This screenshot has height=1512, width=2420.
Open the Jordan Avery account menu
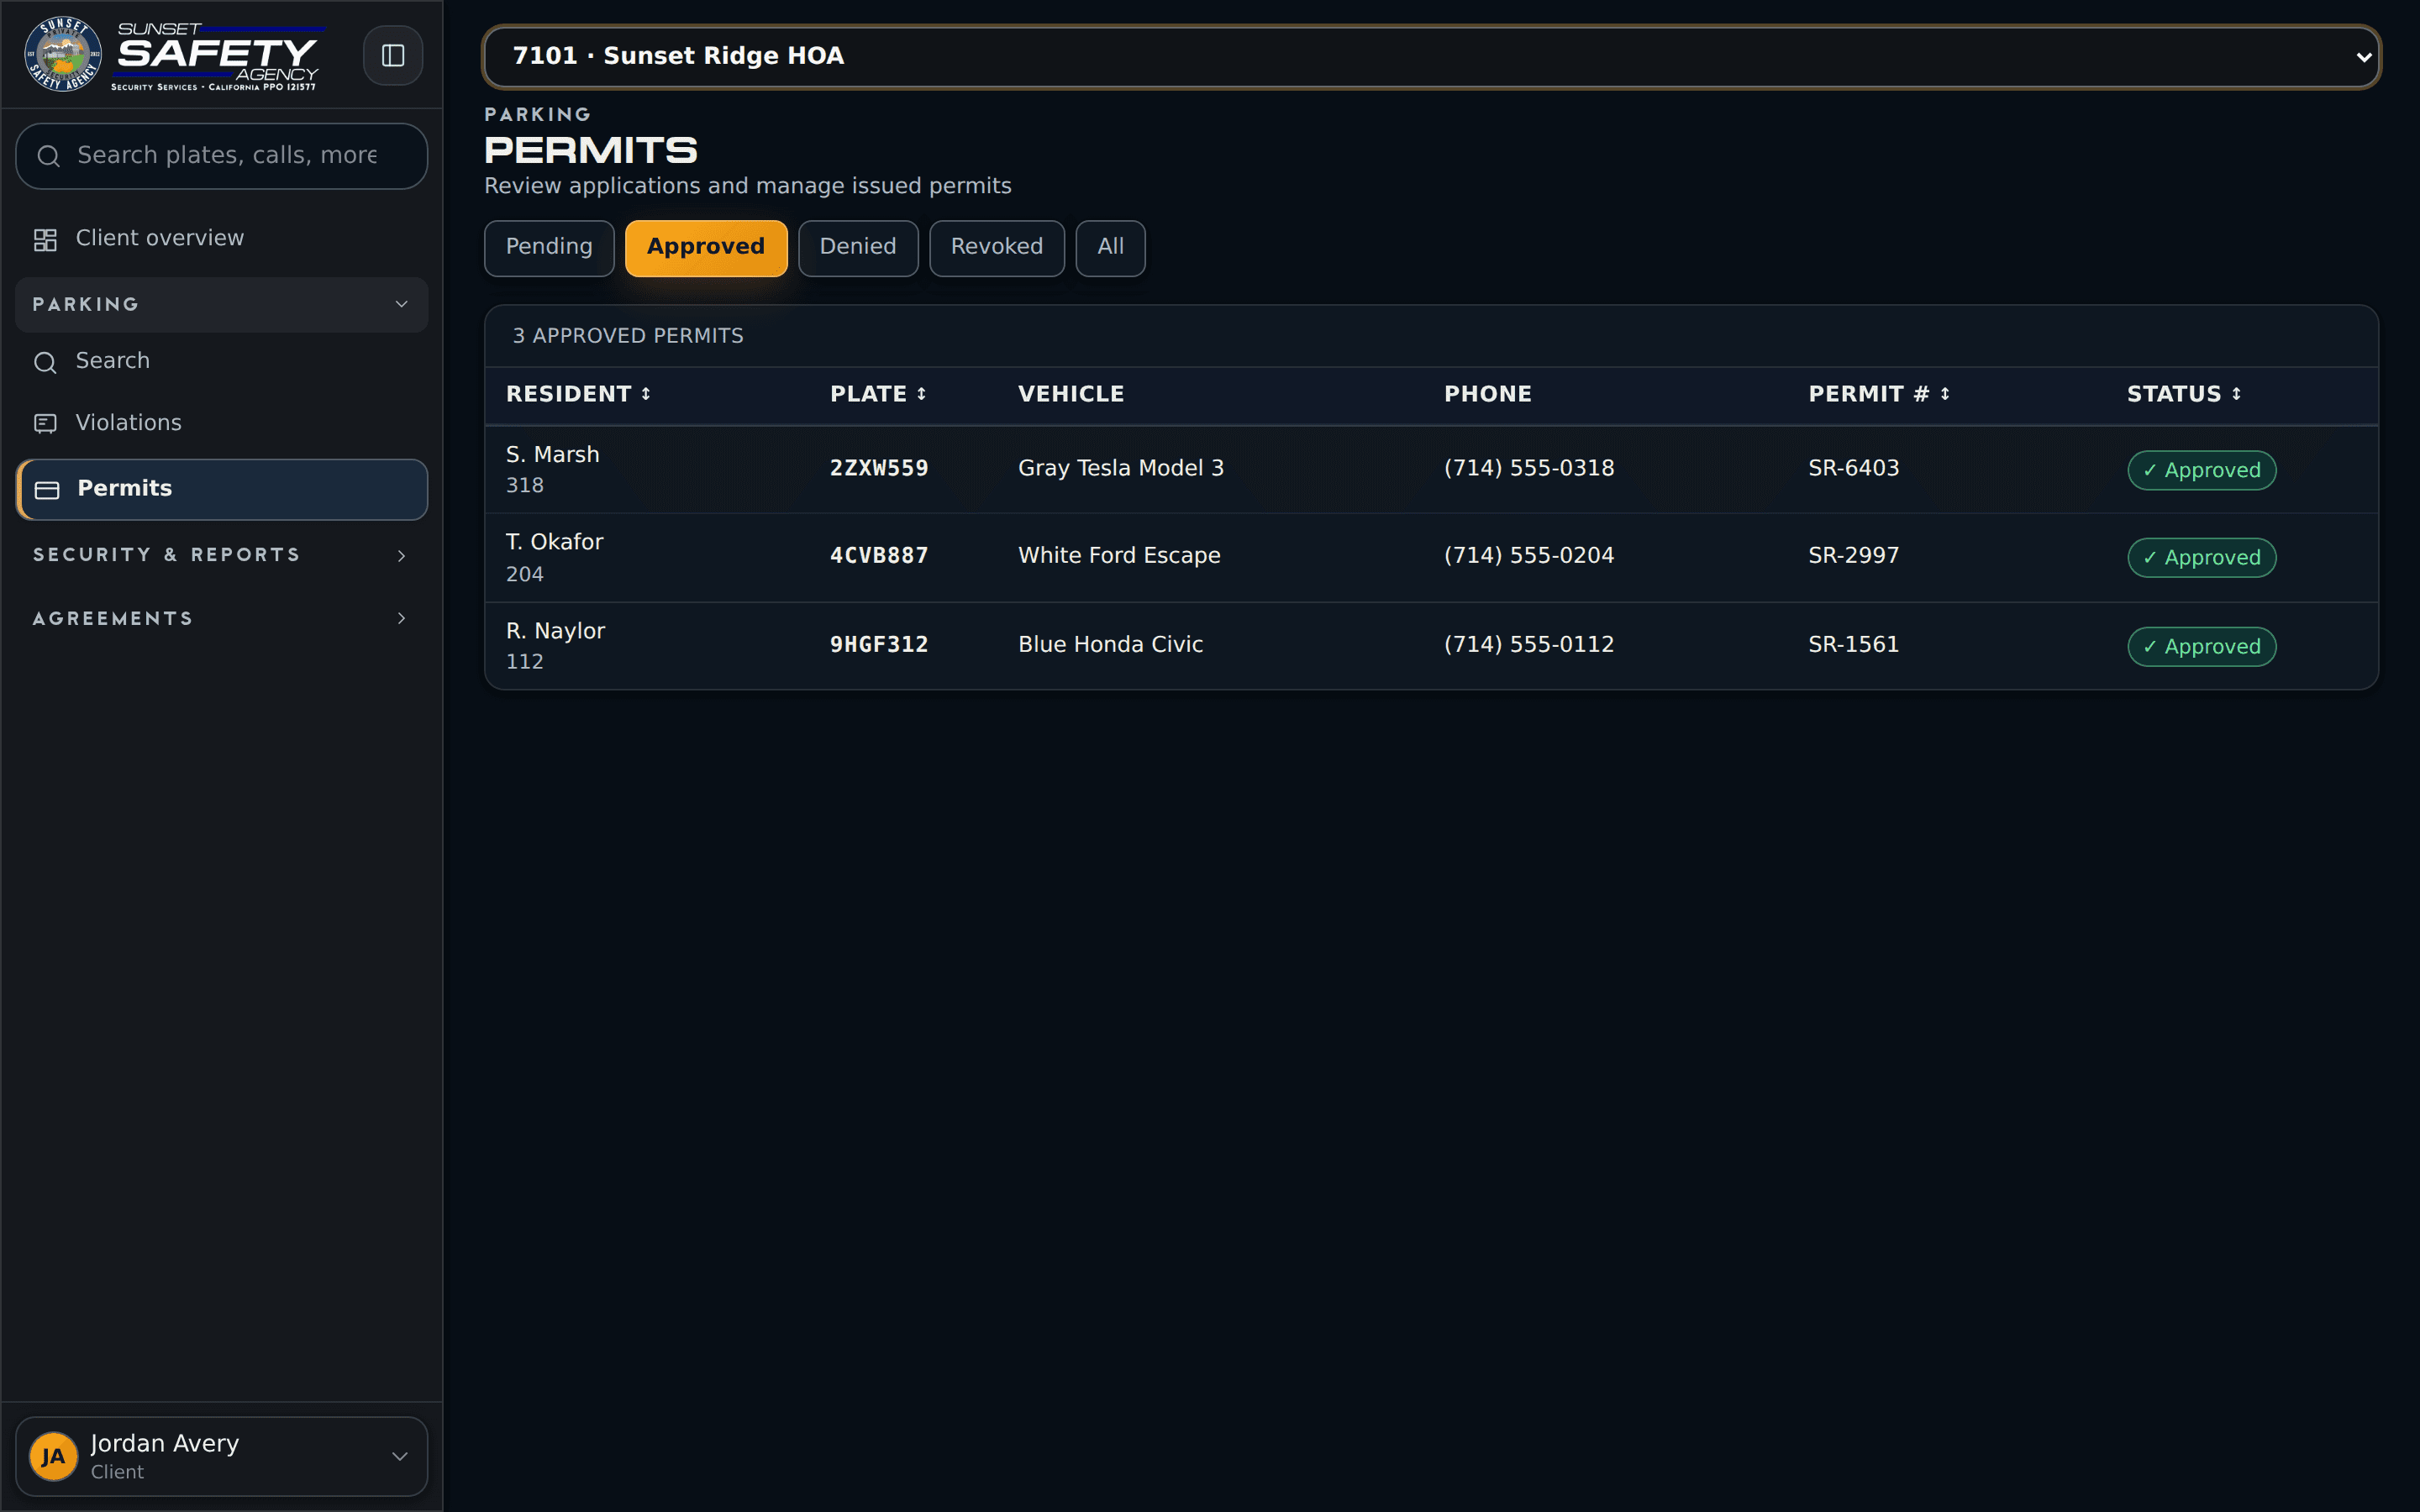(x=221, y=1456)
